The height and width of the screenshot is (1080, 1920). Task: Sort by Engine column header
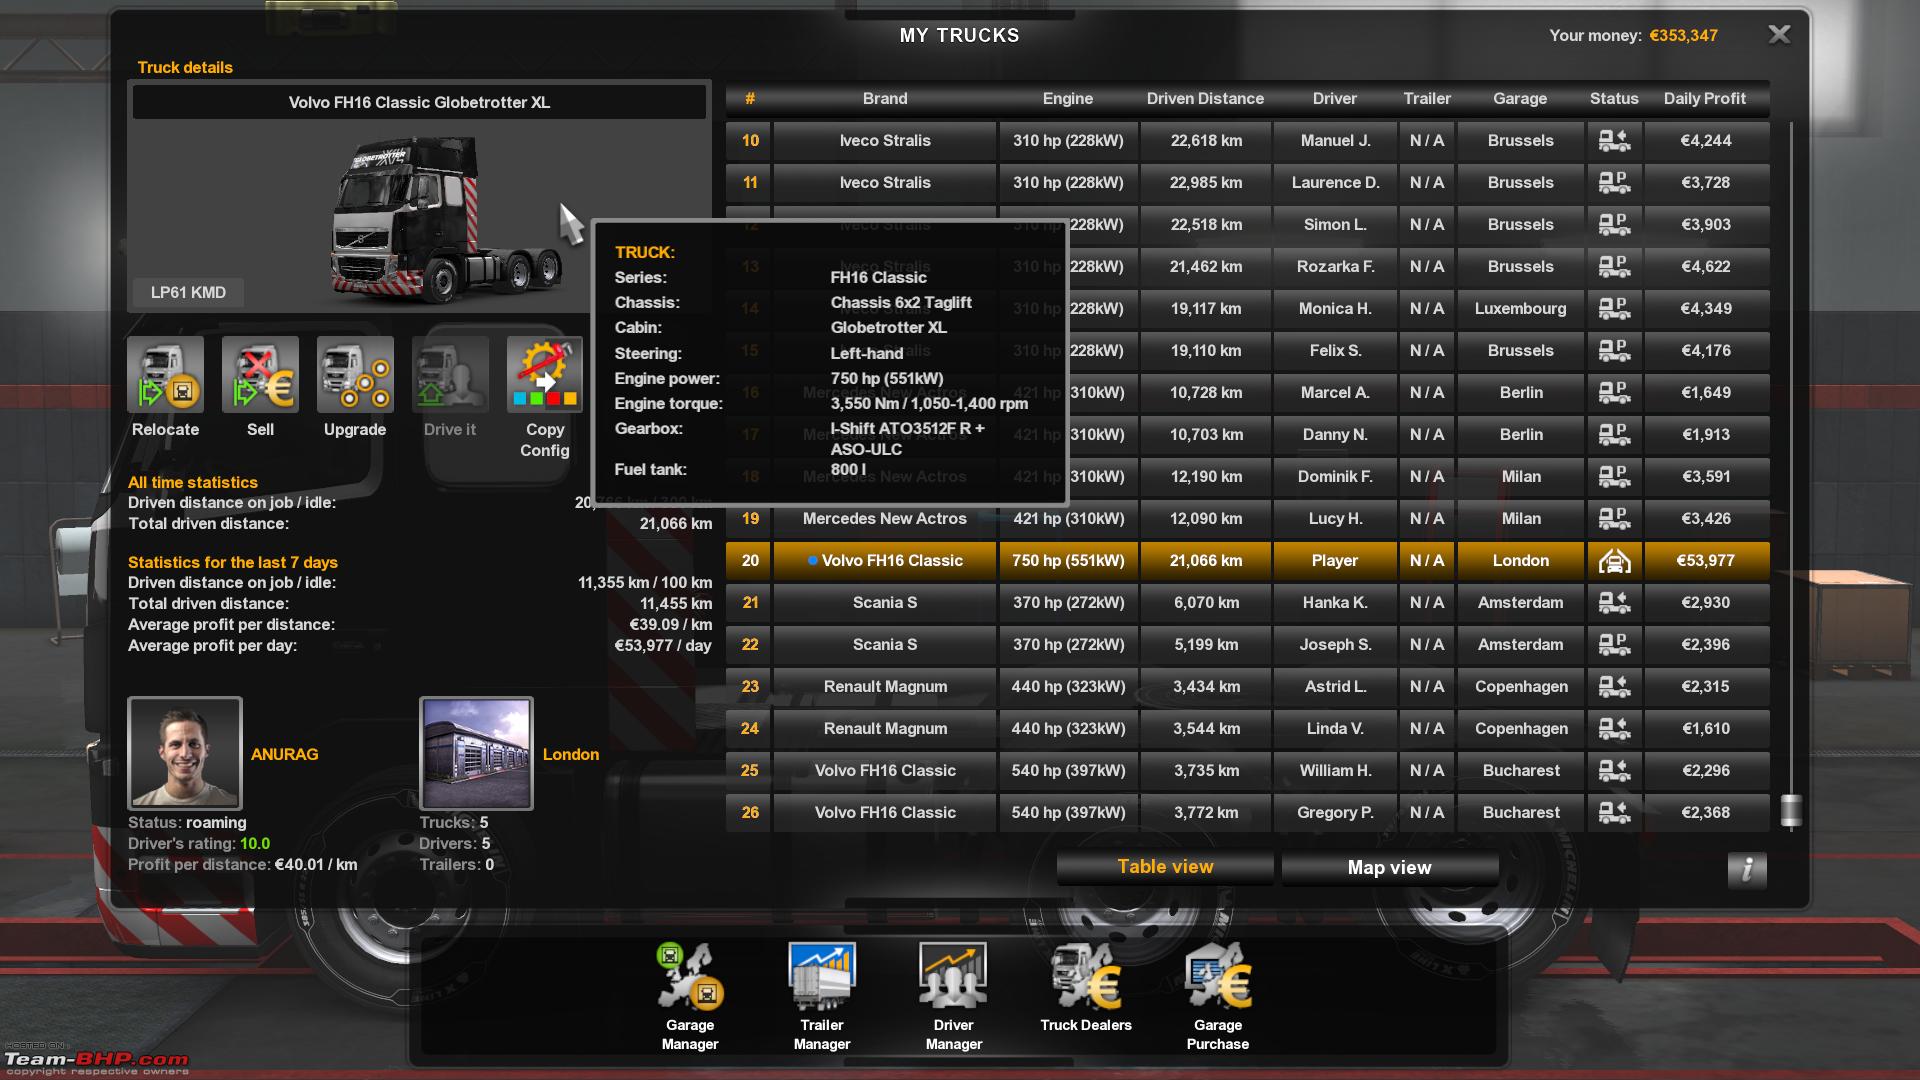coord(1067,99)
